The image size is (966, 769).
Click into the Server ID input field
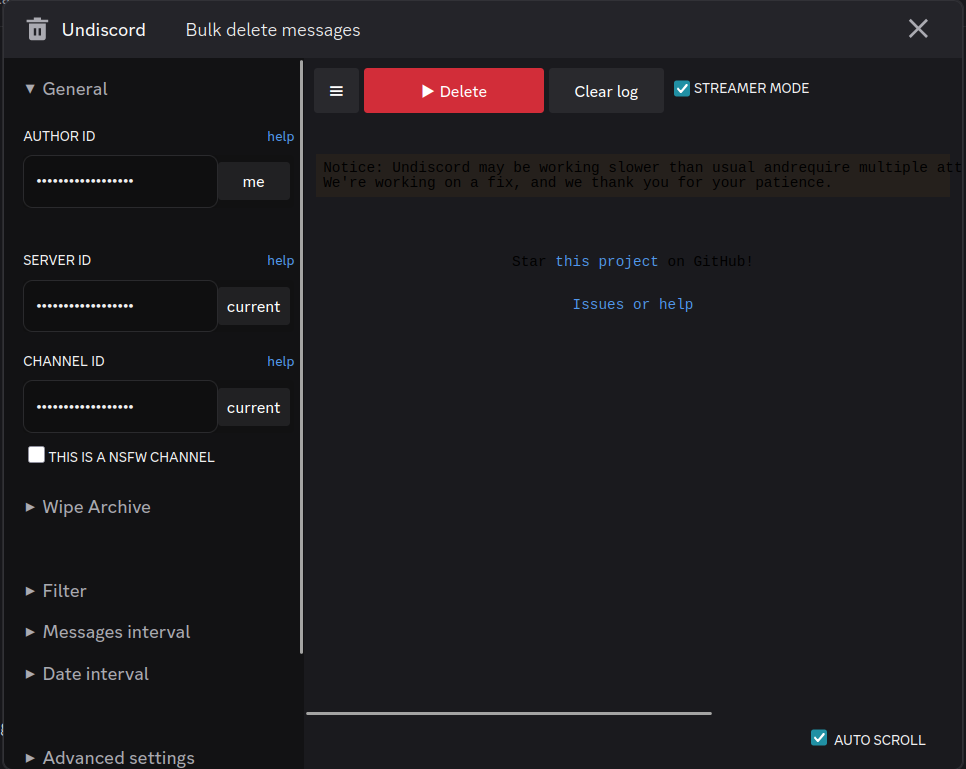tap(120, 306)
